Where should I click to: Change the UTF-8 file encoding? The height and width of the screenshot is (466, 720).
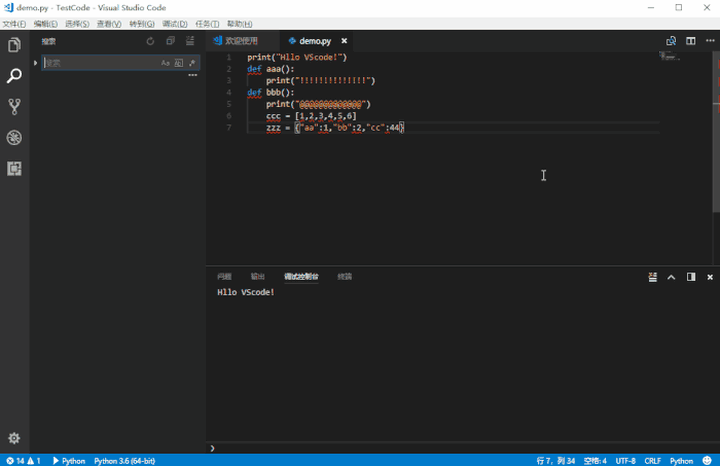point(625,460)
